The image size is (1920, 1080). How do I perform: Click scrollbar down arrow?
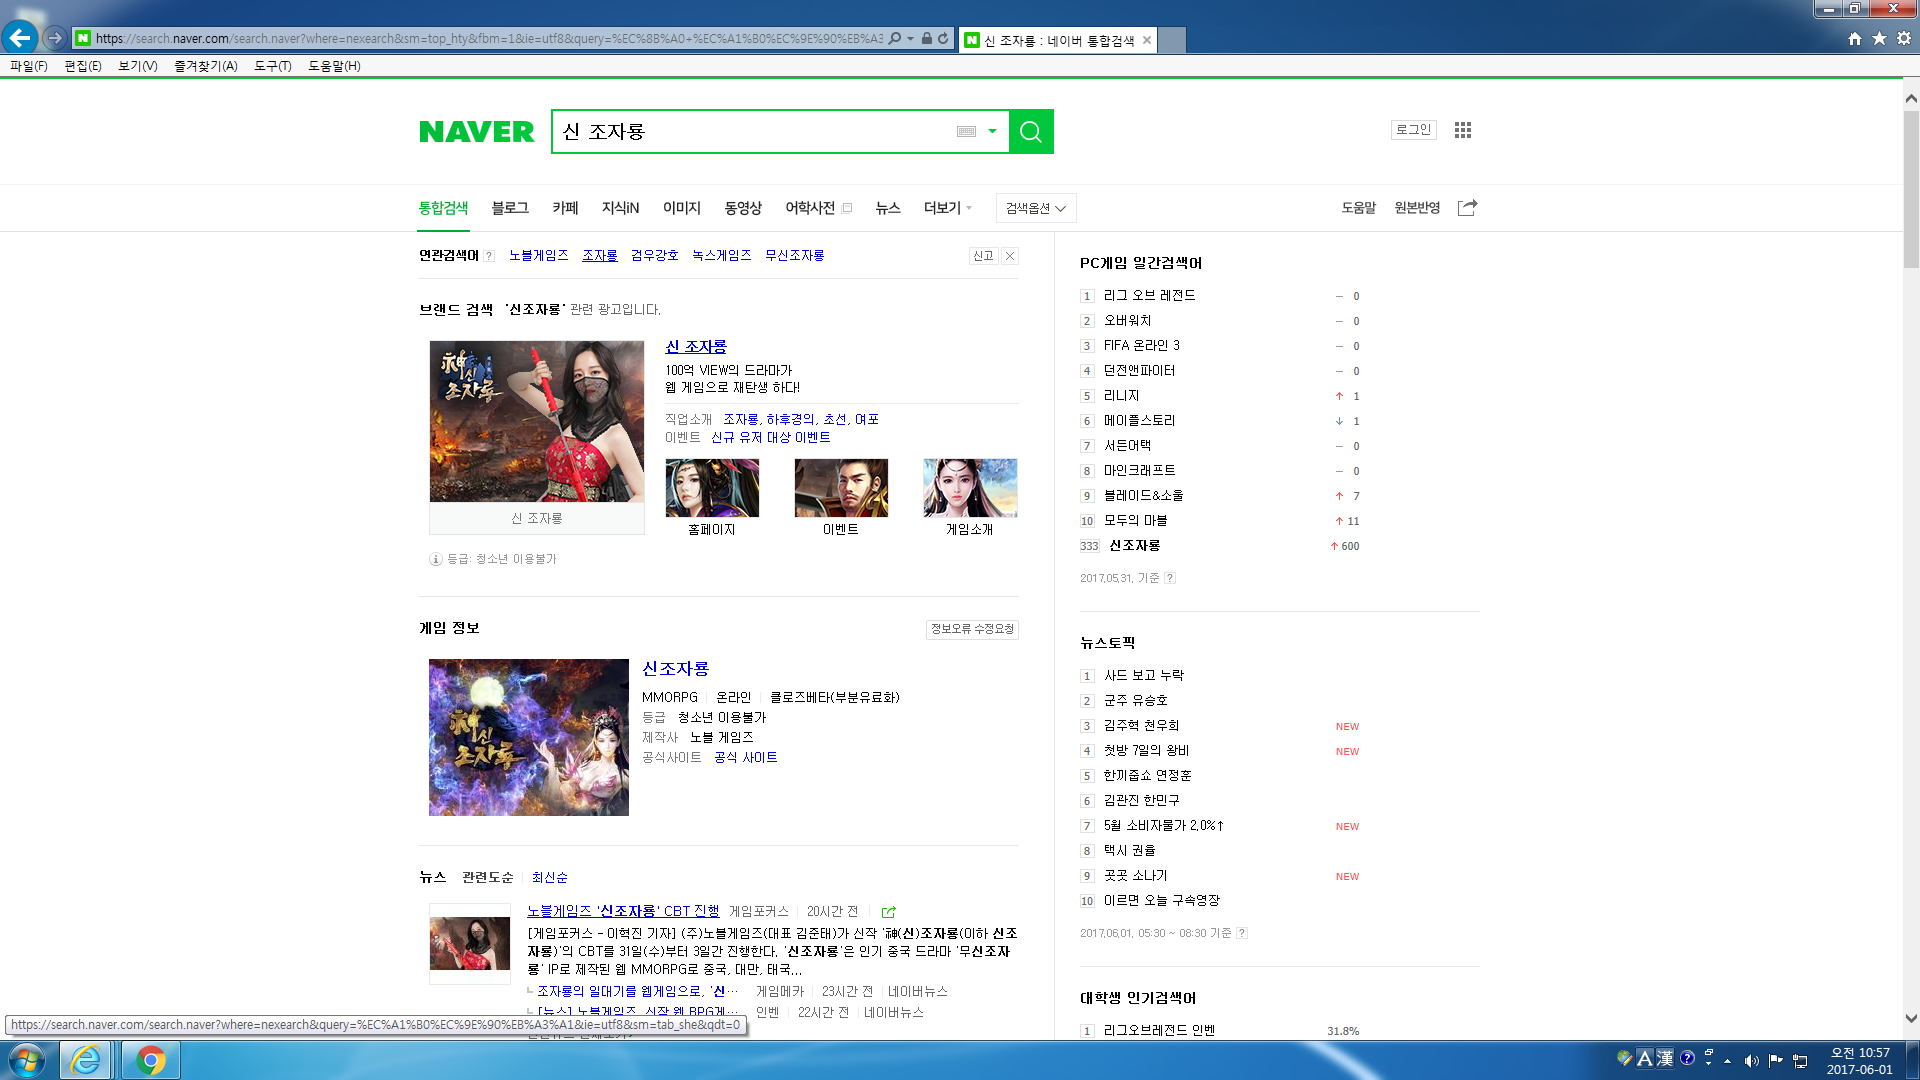(x=1911, y=1019)
